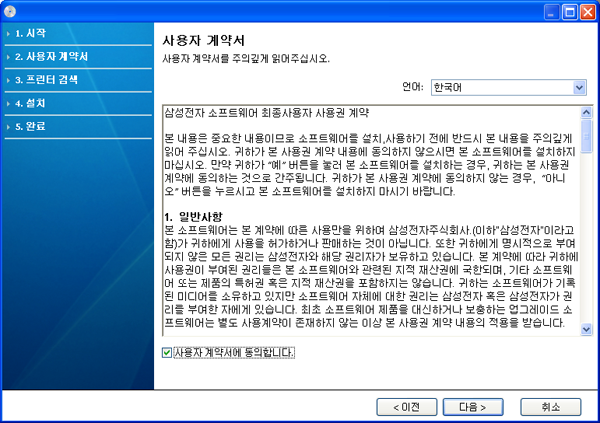Viewport: 600px width, 423px height.
Task: Click the arrow bullet beside 1. 시작
Action: point(8,34)
